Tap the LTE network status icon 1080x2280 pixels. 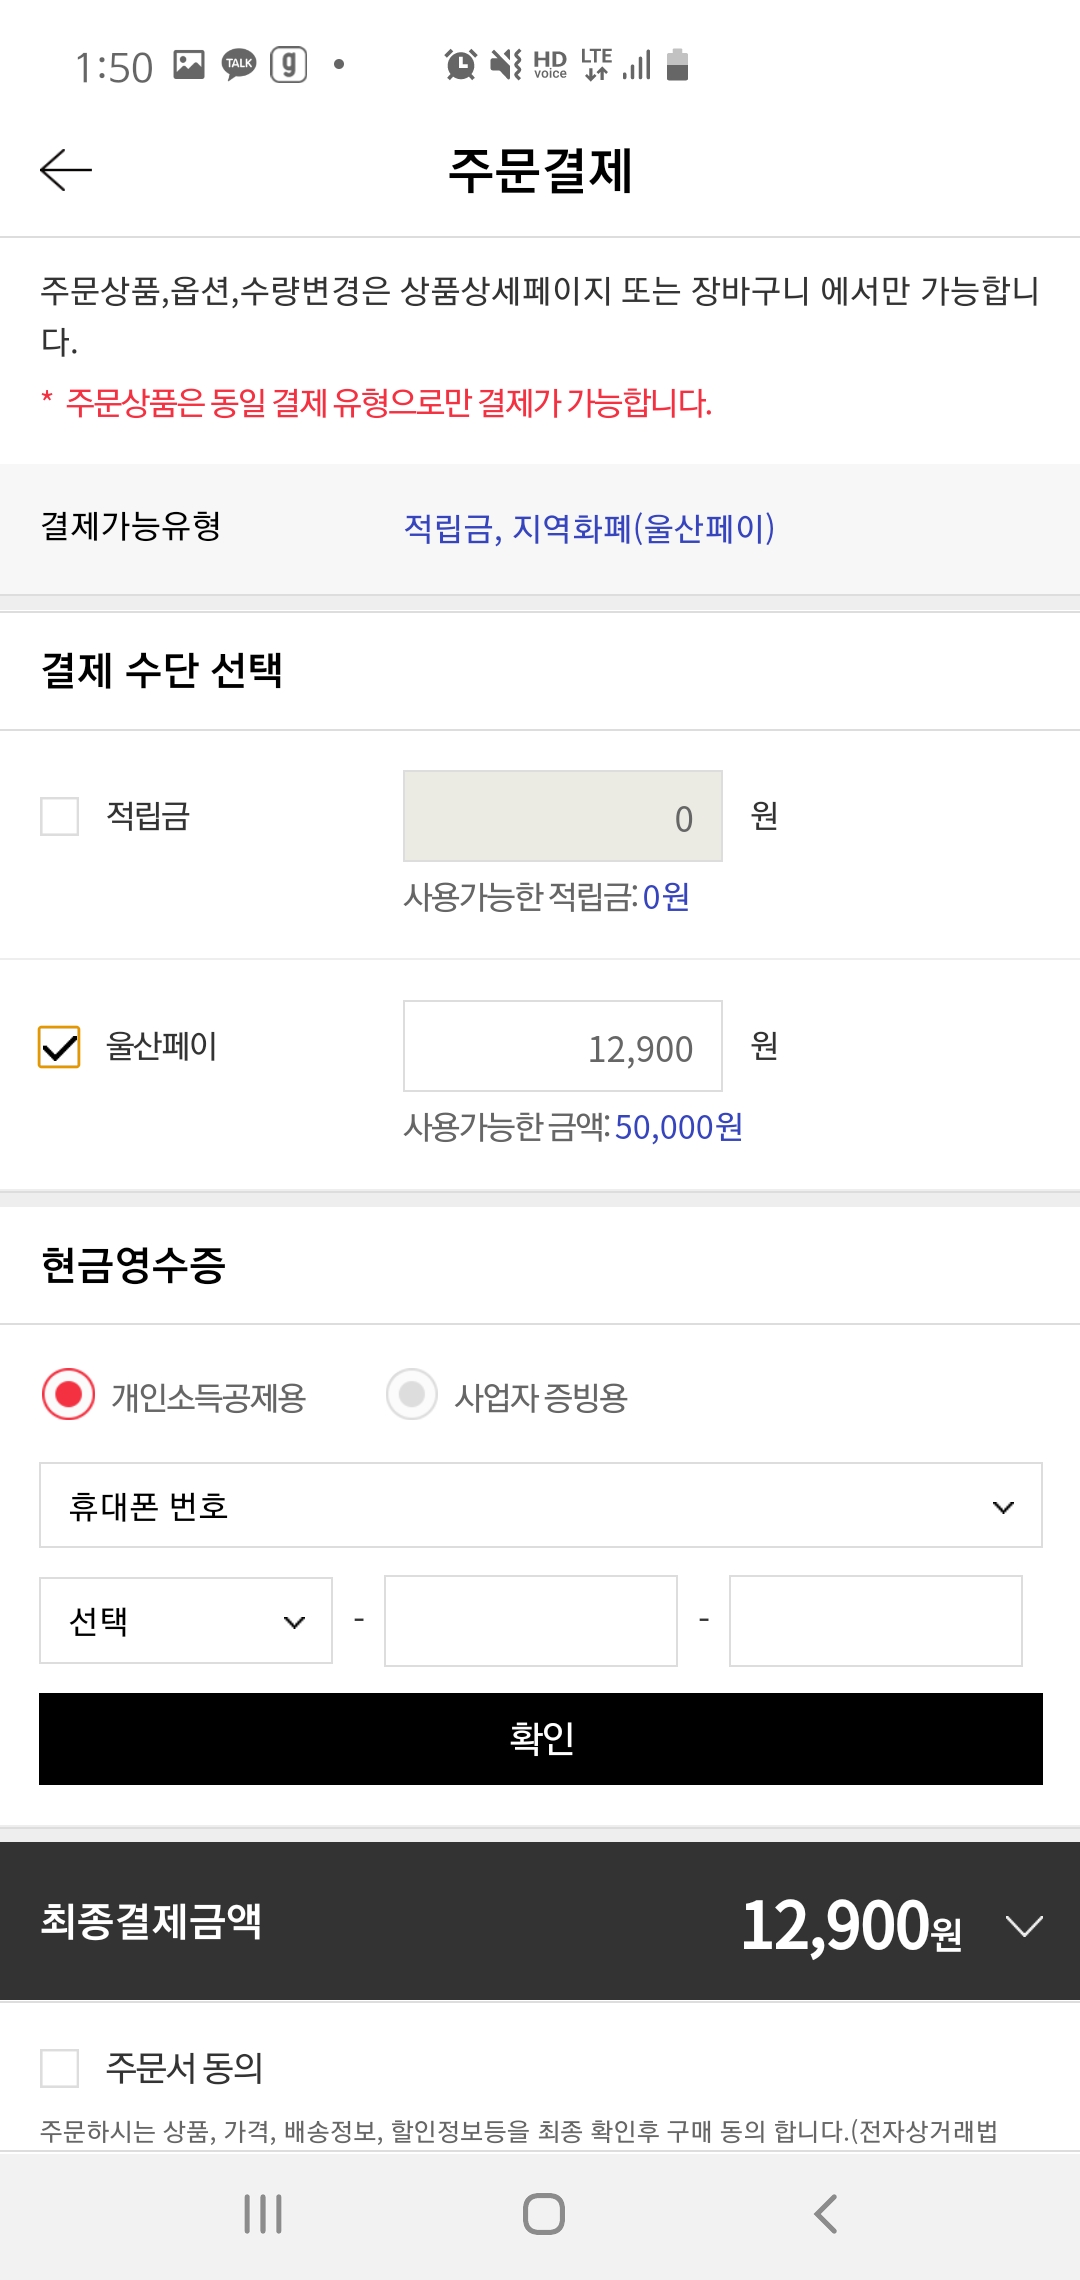click(594, 64)
